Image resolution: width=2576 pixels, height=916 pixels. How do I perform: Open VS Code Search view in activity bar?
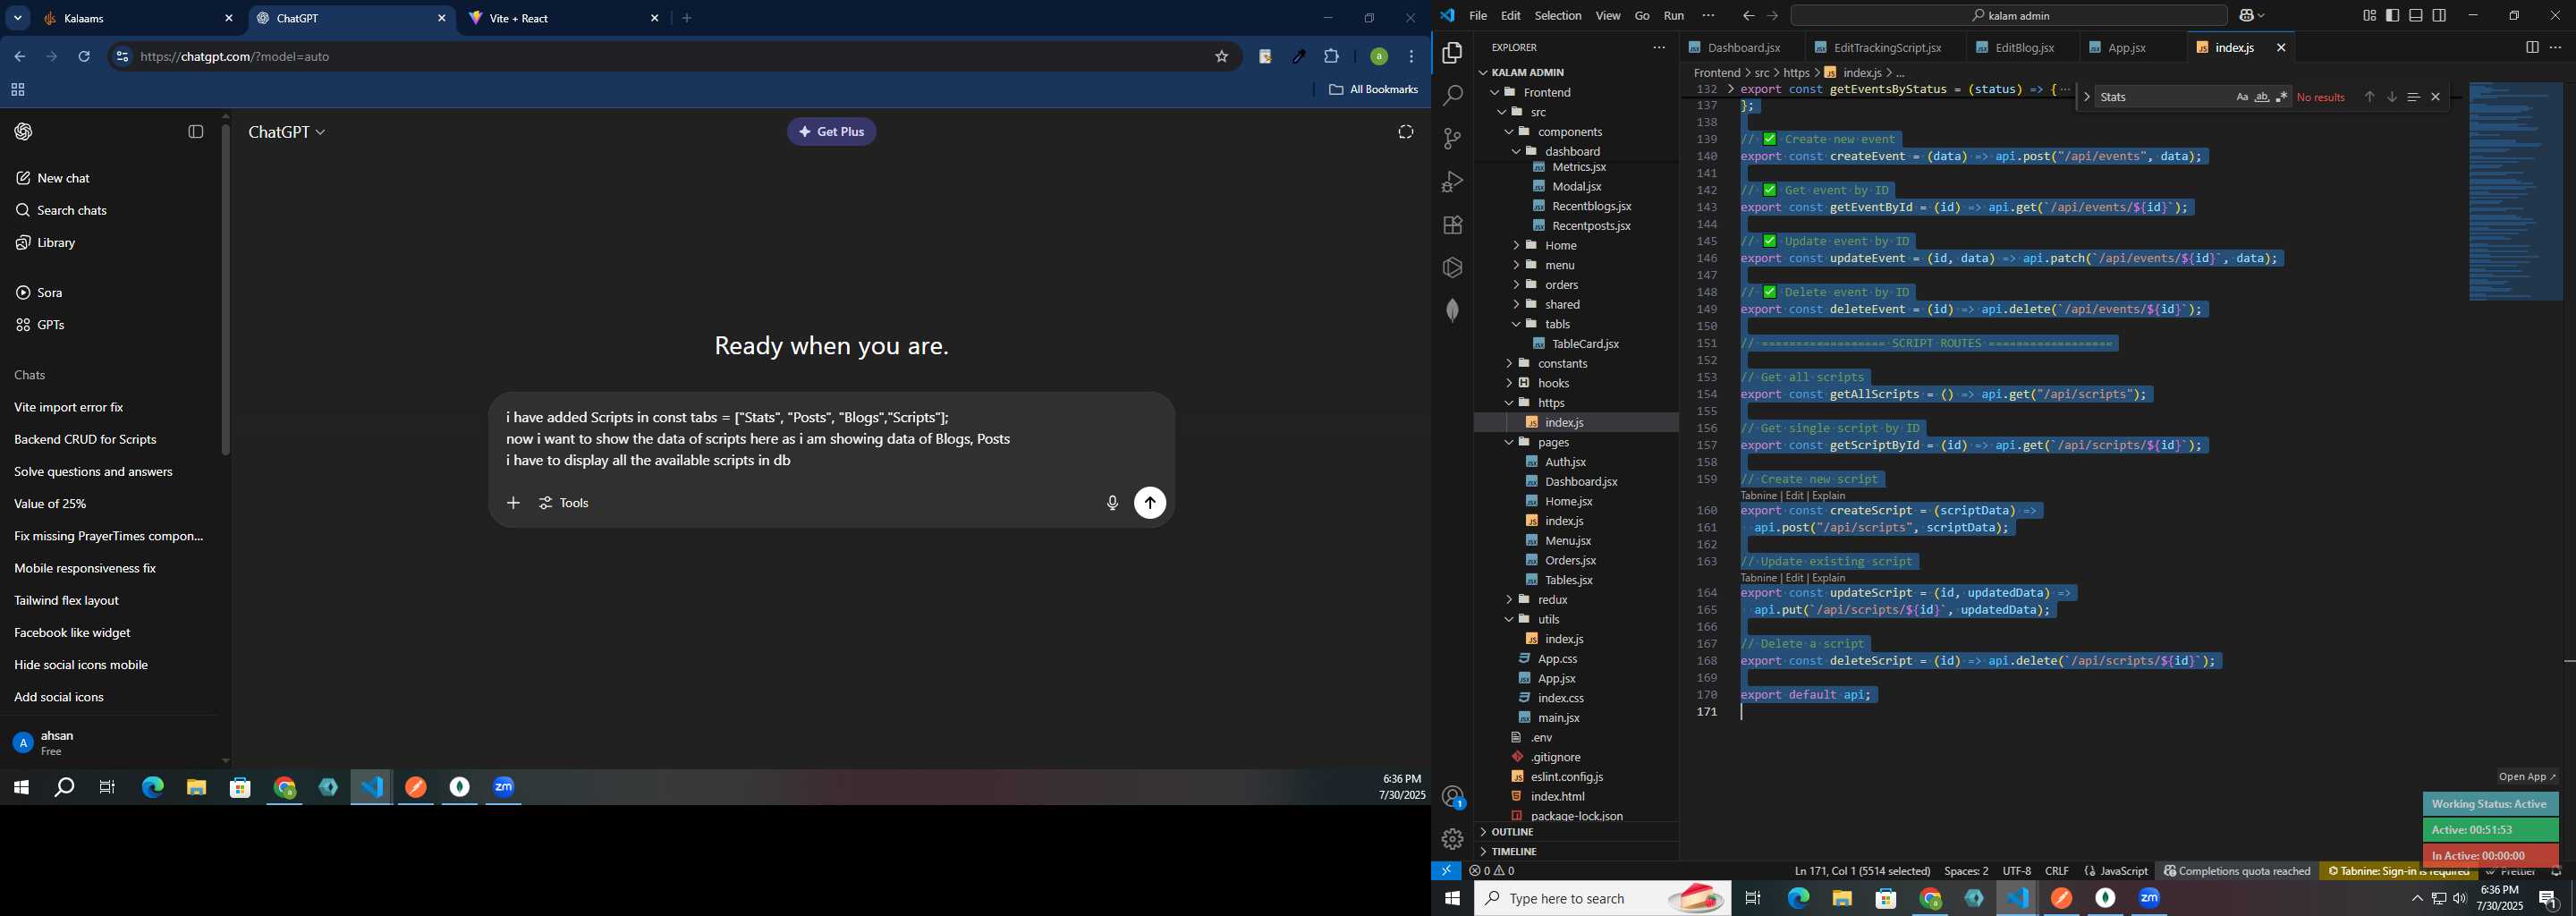1452,96
